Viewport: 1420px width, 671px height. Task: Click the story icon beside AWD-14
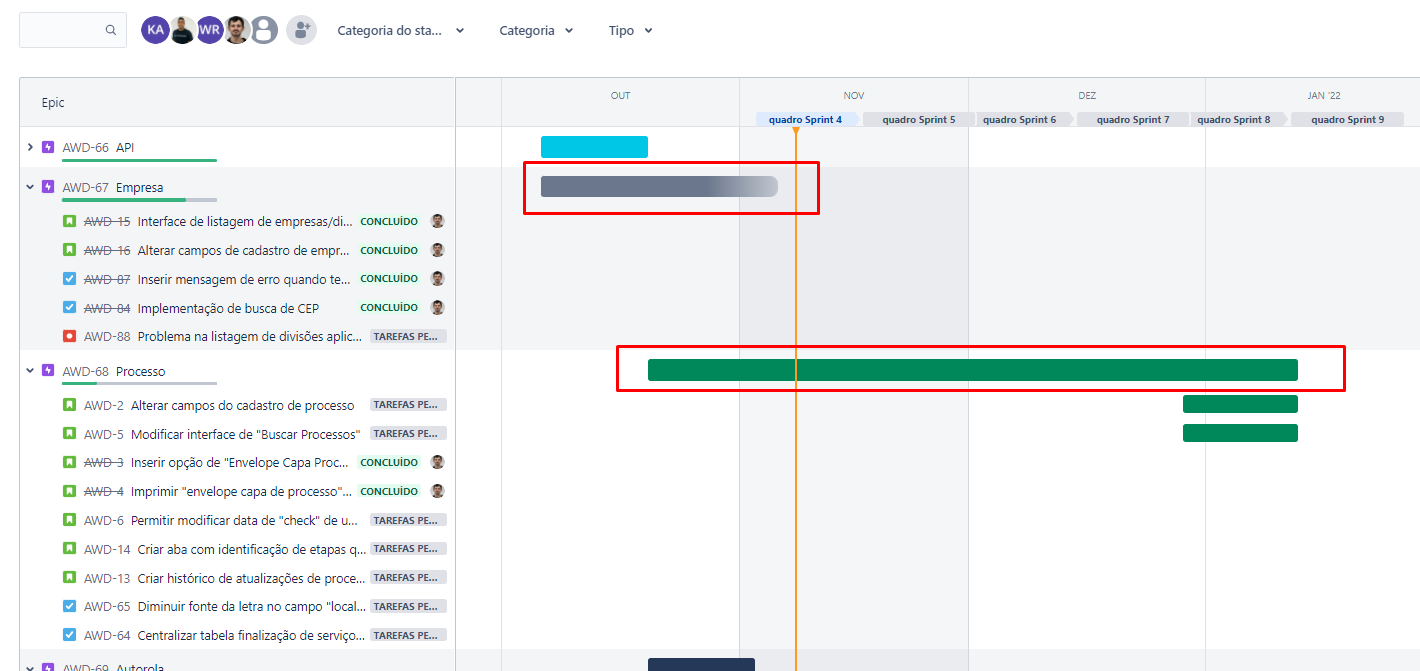tap(70, 549)
